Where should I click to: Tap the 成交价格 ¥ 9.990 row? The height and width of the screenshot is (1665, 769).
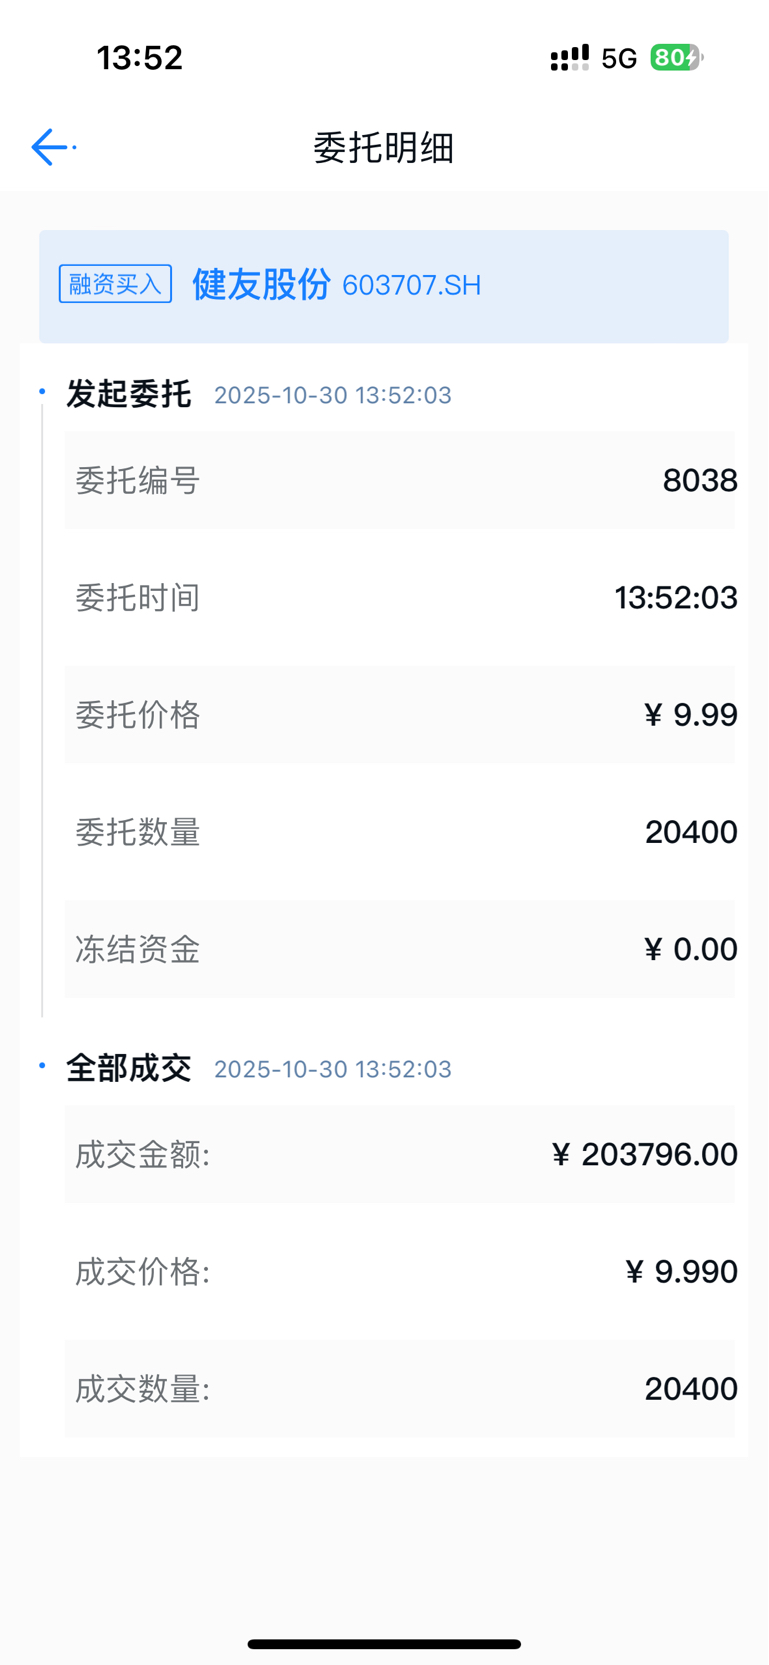pos(400,1272)
